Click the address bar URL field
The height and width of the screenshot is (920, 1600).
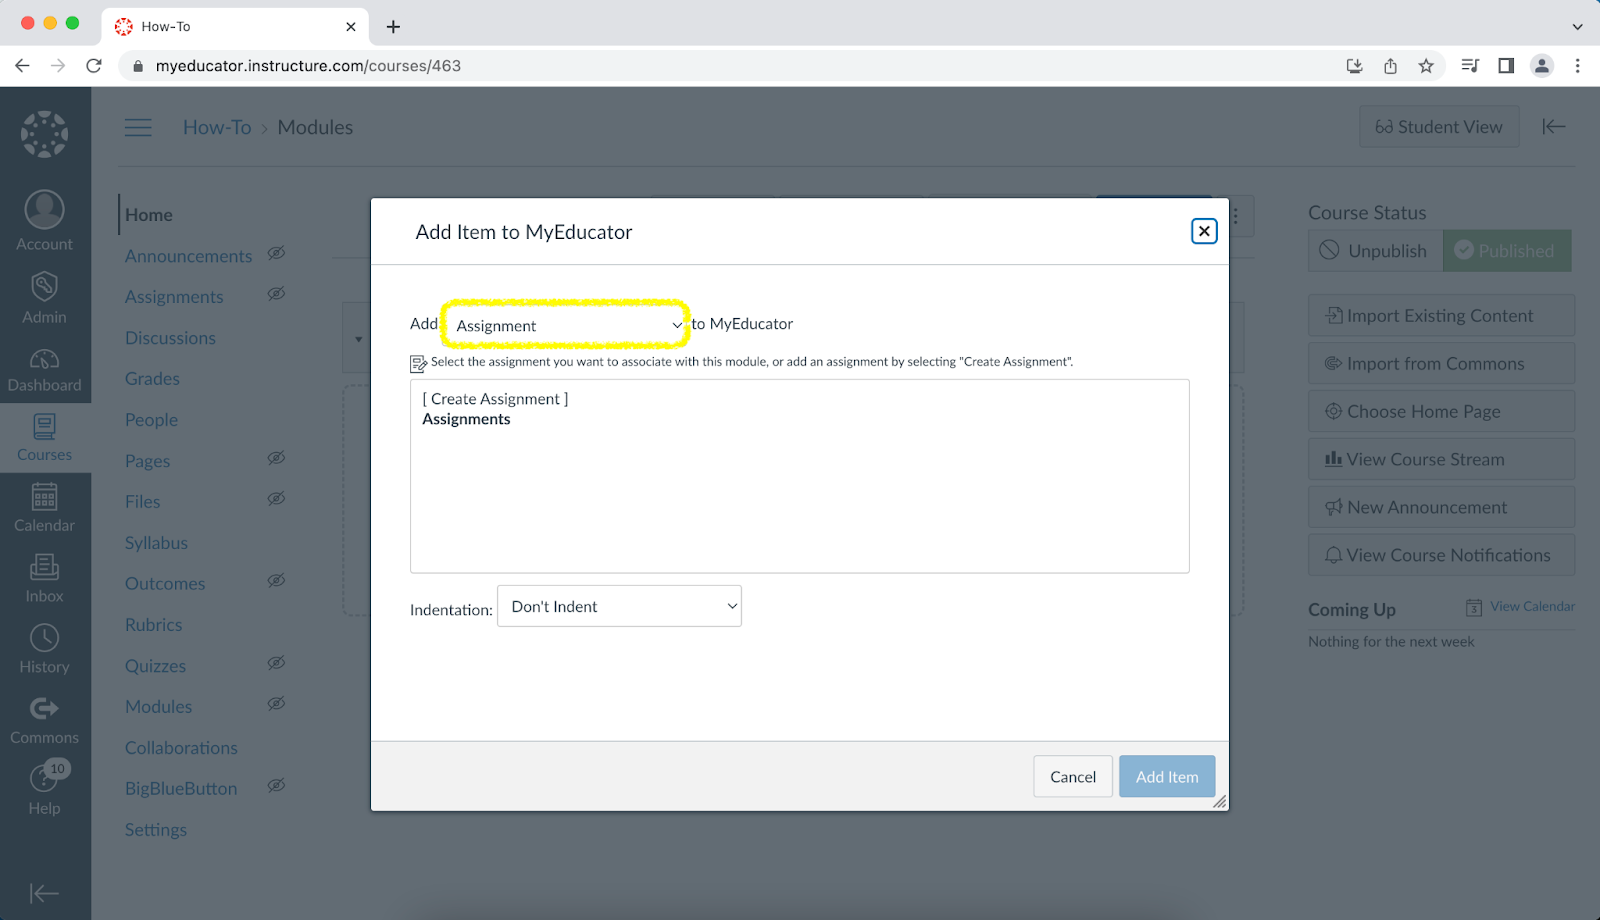tap(730, 66)
